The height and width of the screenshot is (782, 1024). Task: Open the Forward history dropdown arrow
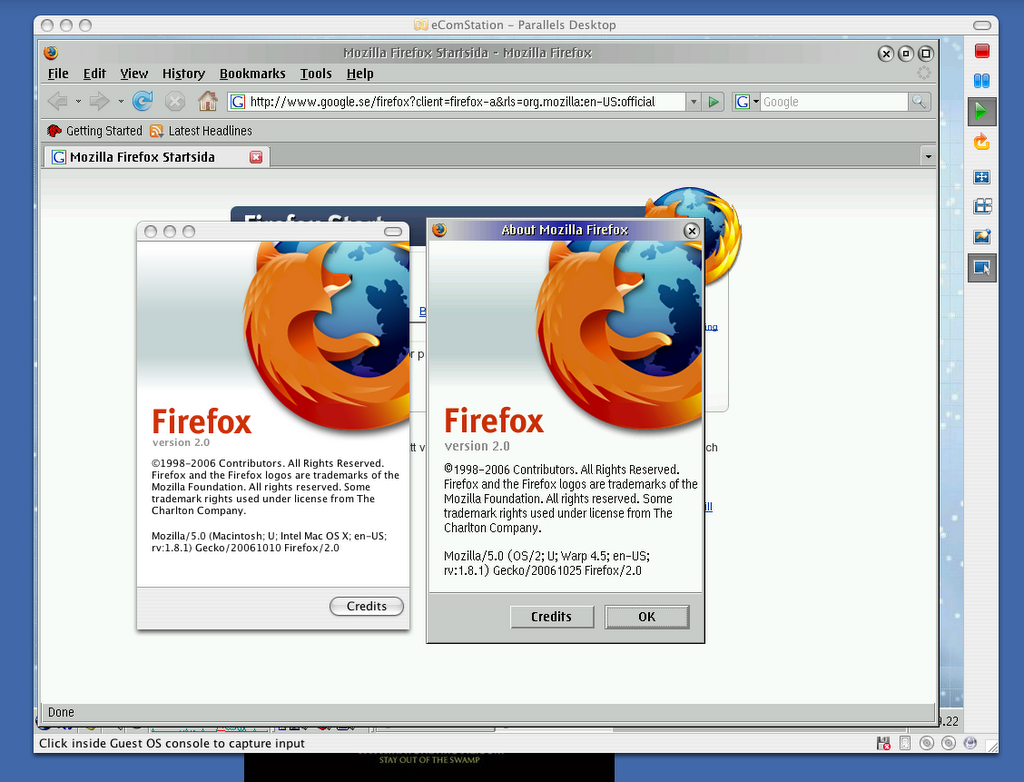coord(121,102)
